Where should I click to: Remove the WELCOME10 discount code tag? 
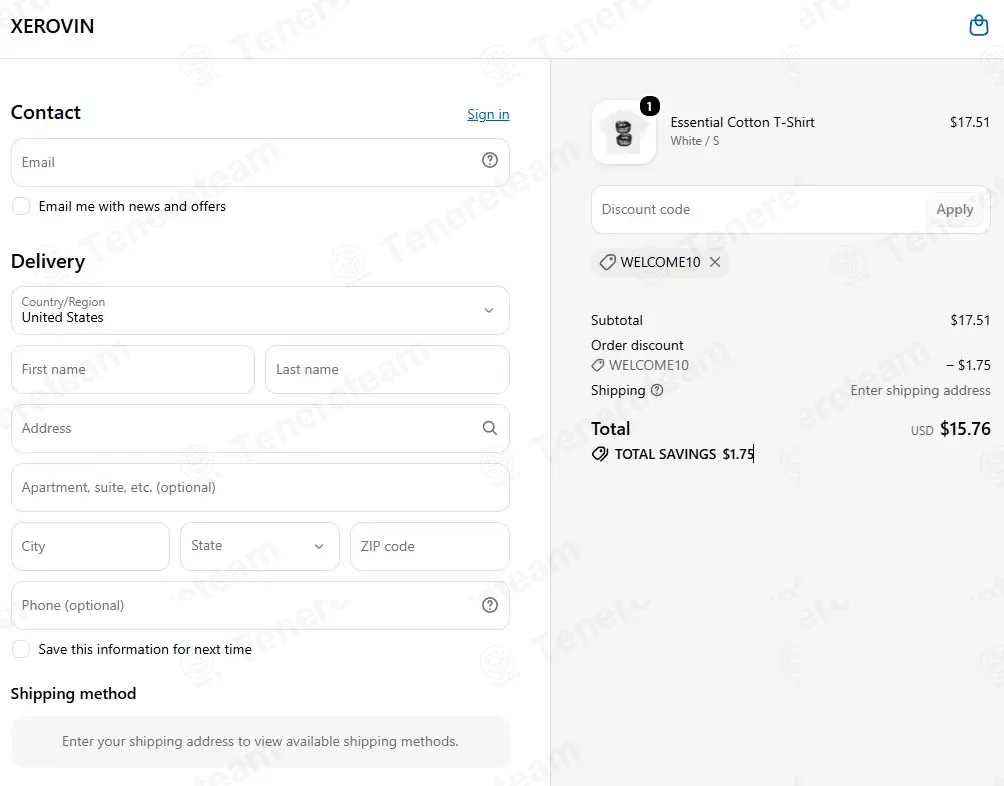tap(715, 262)
